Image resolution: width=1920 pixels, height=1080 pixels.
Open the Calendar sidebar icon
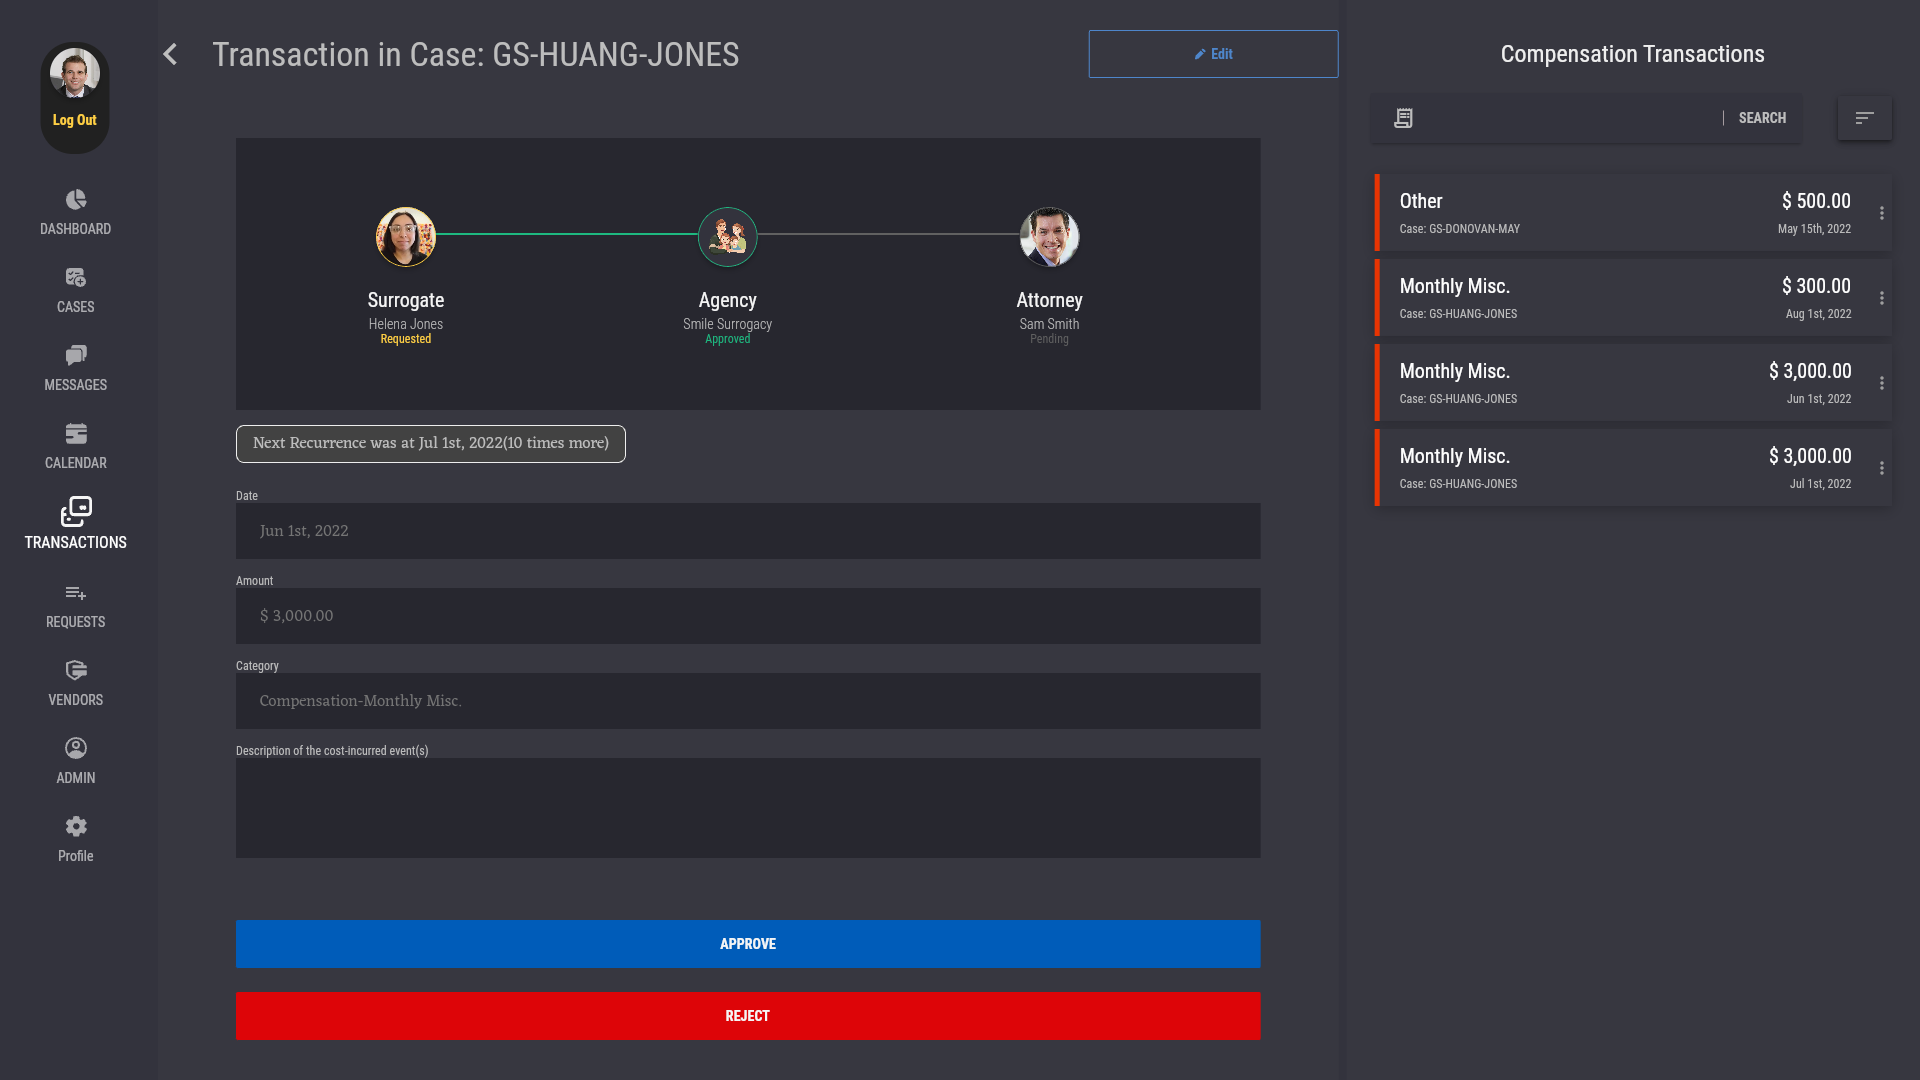click(76, 434)
